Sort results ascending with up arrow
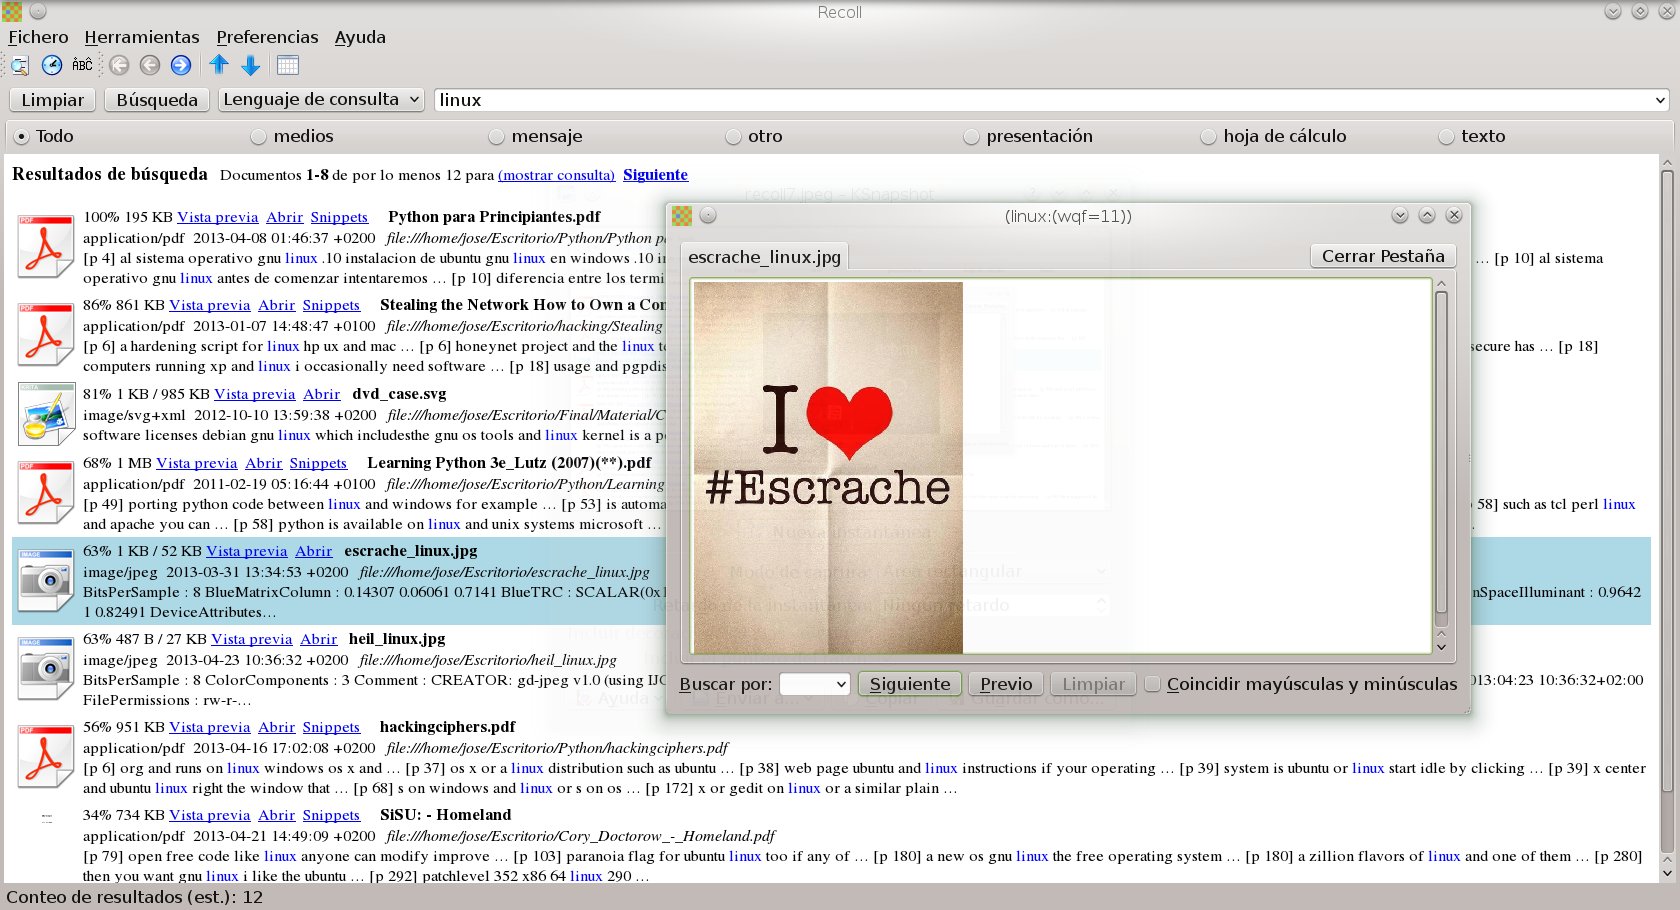 tap(219, 65)
